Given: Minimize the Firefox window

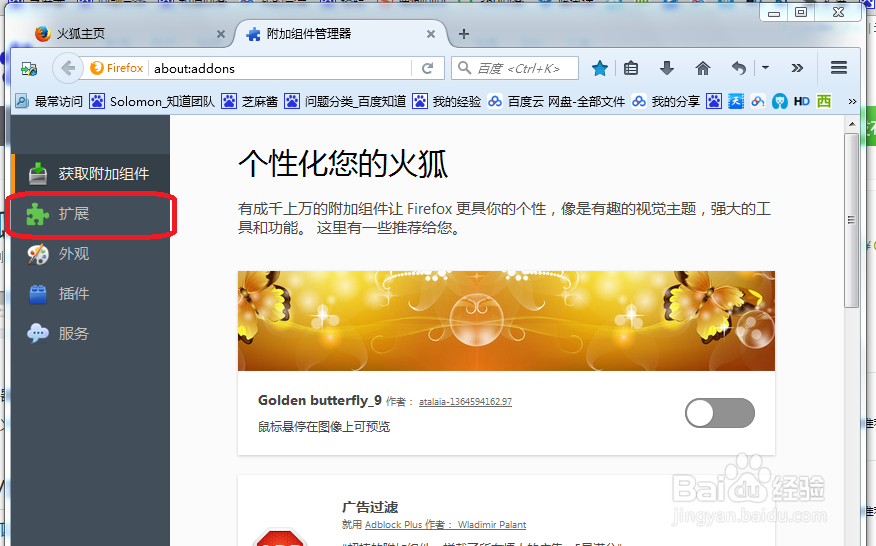Looking at the screenshot, I should (774, 12).
